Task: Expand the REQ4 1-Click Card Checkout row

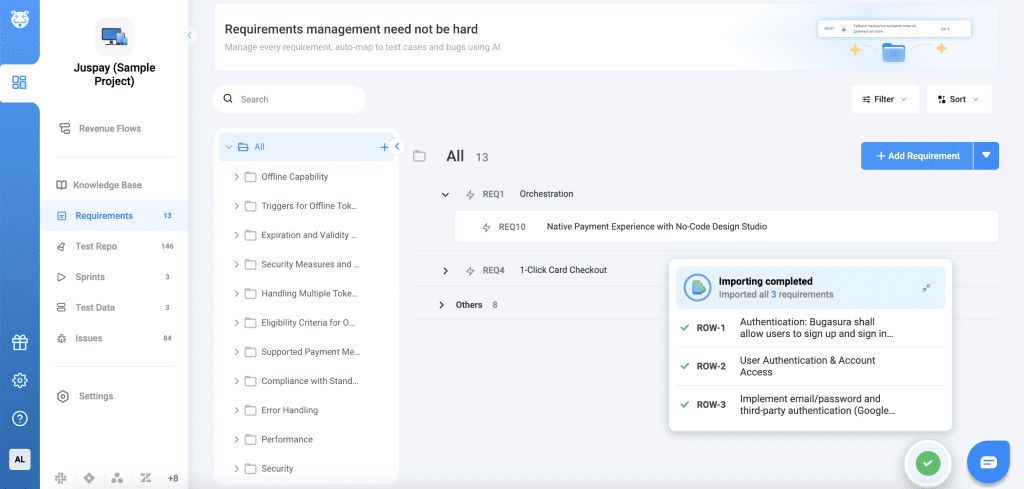Action: coord(445,270)
